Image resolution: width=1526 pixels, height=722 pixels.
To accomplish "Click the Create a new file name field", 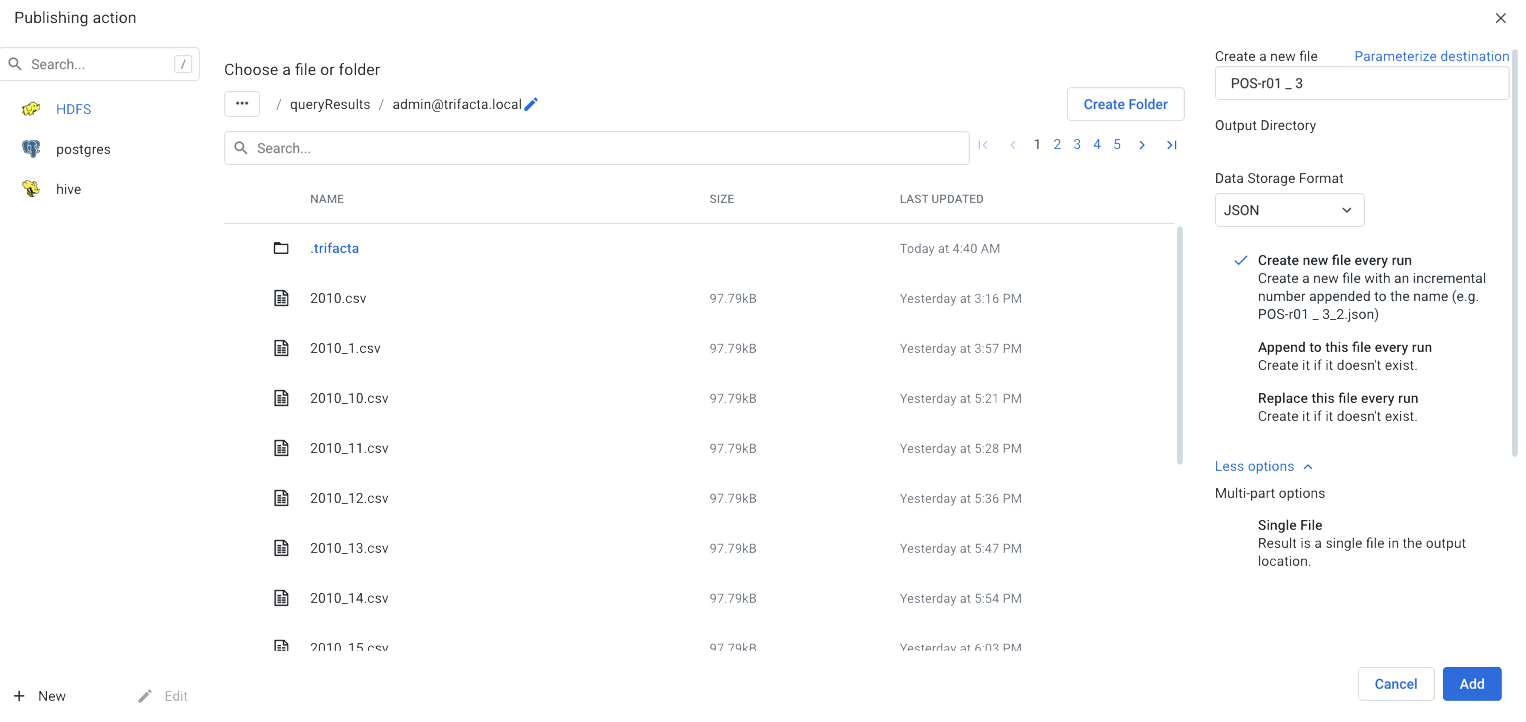I will pyautogui.click(x=1361, y=84).
